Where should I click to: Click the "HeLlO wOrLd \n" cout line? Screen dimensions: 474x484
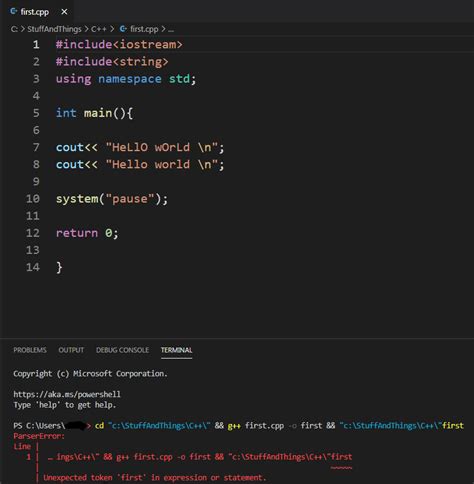point(140,147)
